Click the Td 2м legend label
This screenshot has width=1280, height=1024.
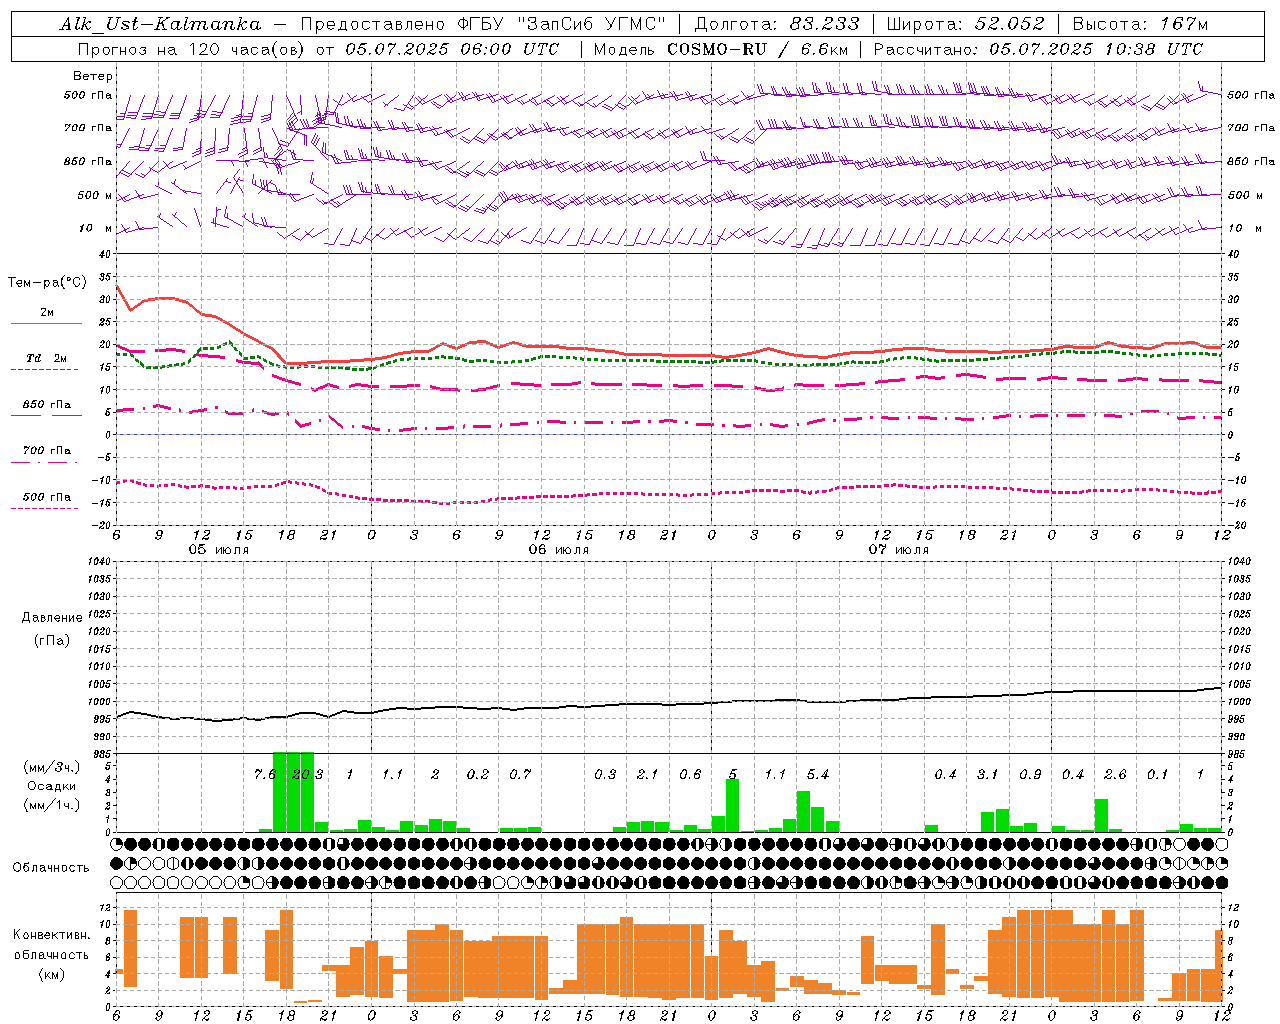[47, 358]
